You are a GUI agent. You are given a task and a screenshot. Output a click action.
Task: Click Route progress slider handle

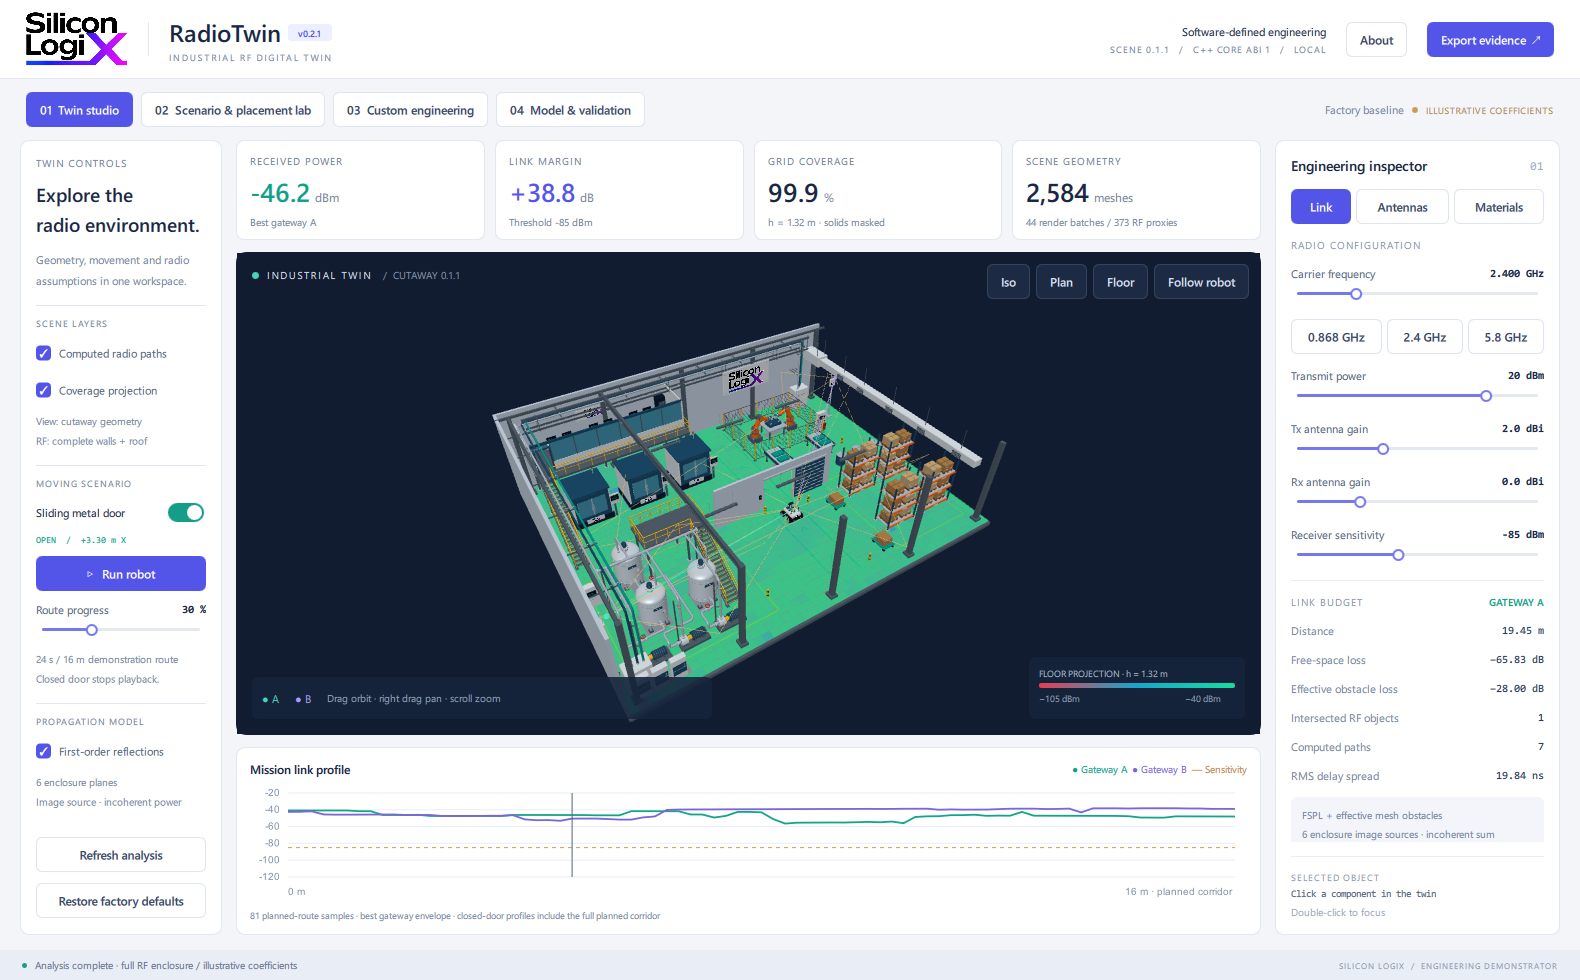click(x=92, y=630)
